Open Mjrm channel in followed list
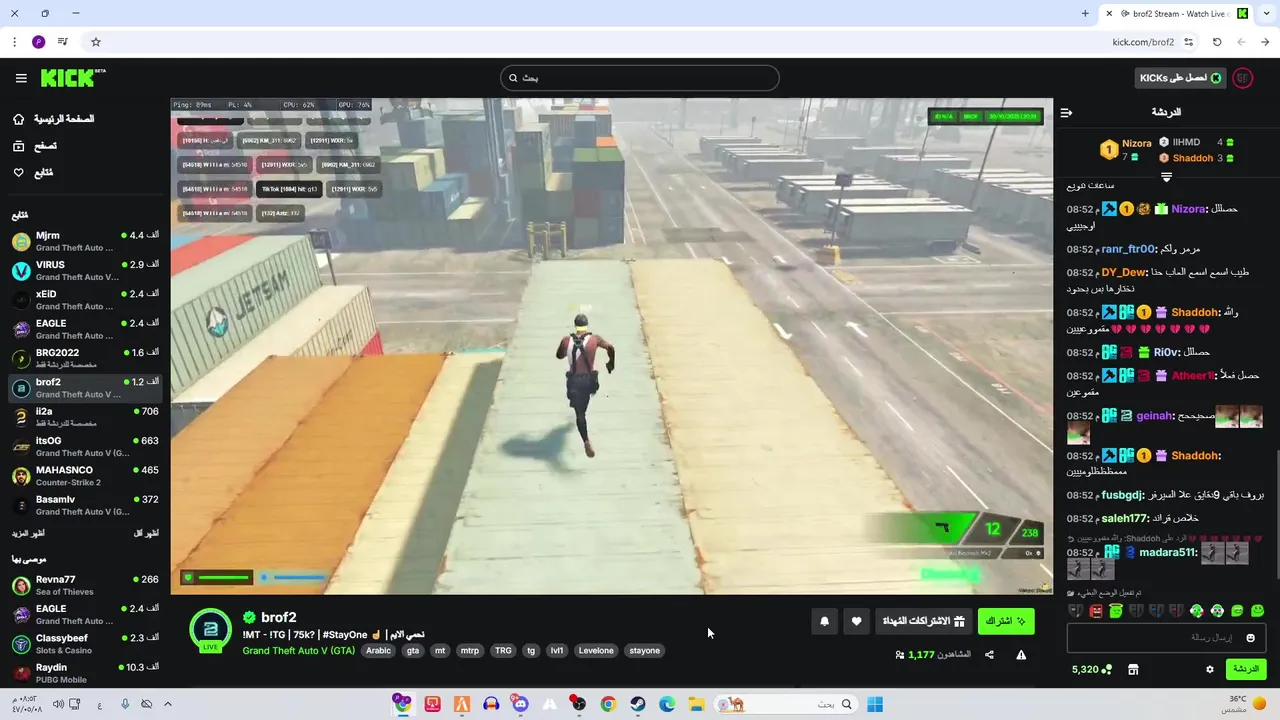The height and width of the screenshot is (720, 1280). coord(85,241)
